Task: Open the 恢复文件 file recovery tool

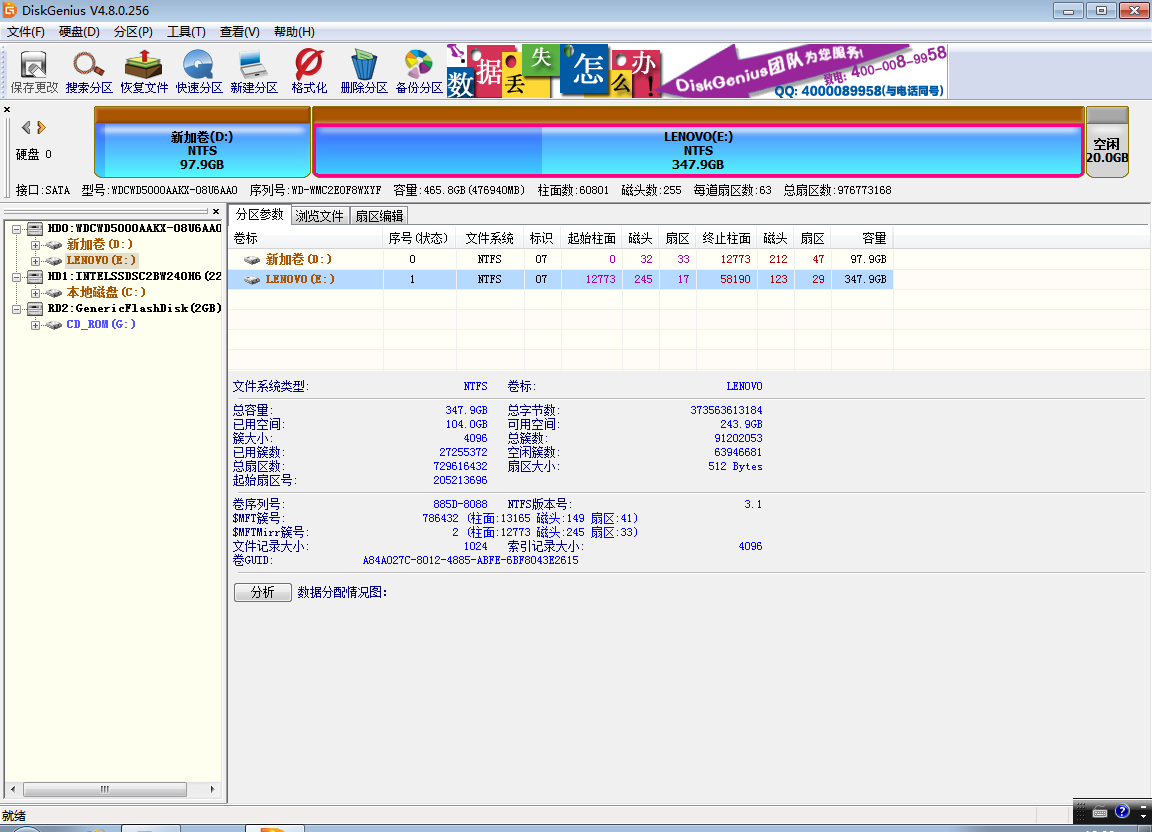Action: (x=144, y=72)
